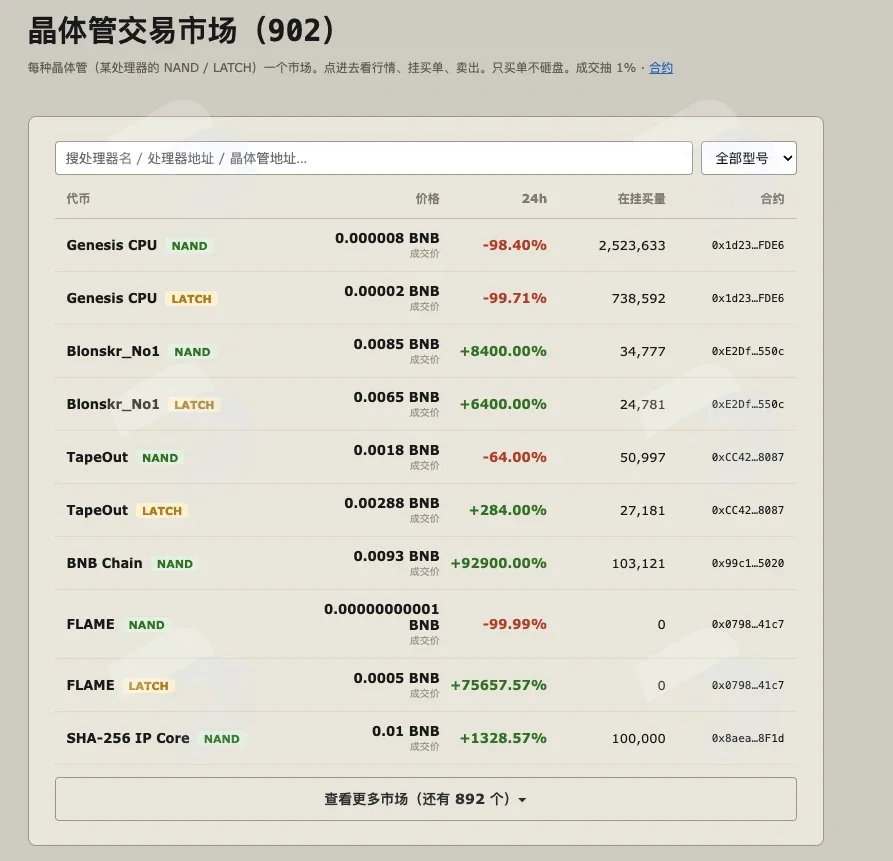Screen dimensions: 893x861
Task: Focus the processor name search field
Action: (x=374, y=158)
